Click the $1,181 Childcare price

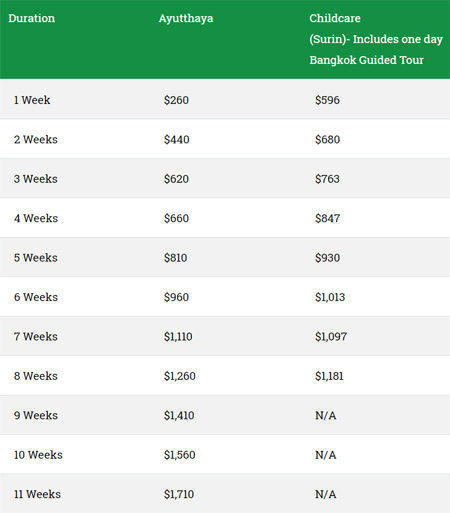(329, 376)
